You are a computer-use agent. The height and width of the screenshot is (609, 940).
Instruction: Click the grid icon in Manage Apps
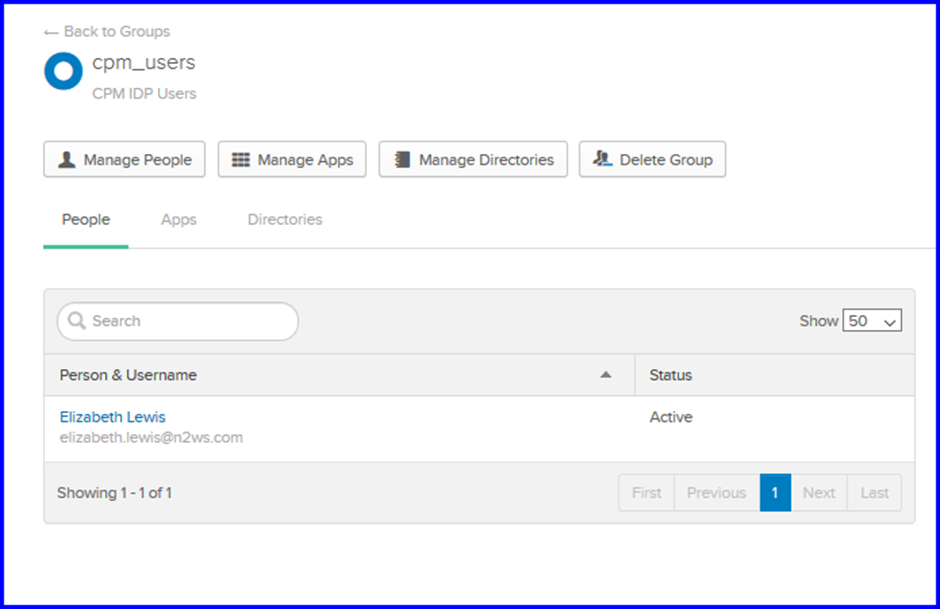pos(240,159)
